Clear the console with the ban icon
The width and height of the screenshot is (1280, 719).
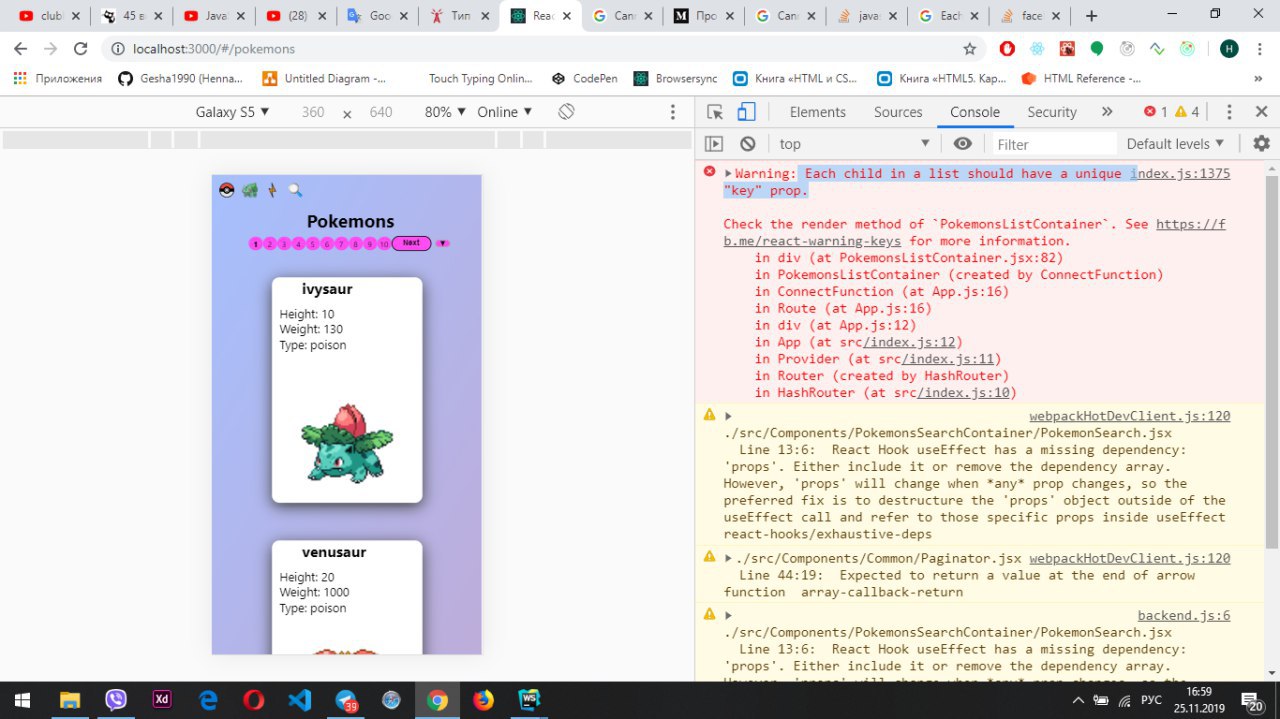pyautogui.click(x=747, y=144)
